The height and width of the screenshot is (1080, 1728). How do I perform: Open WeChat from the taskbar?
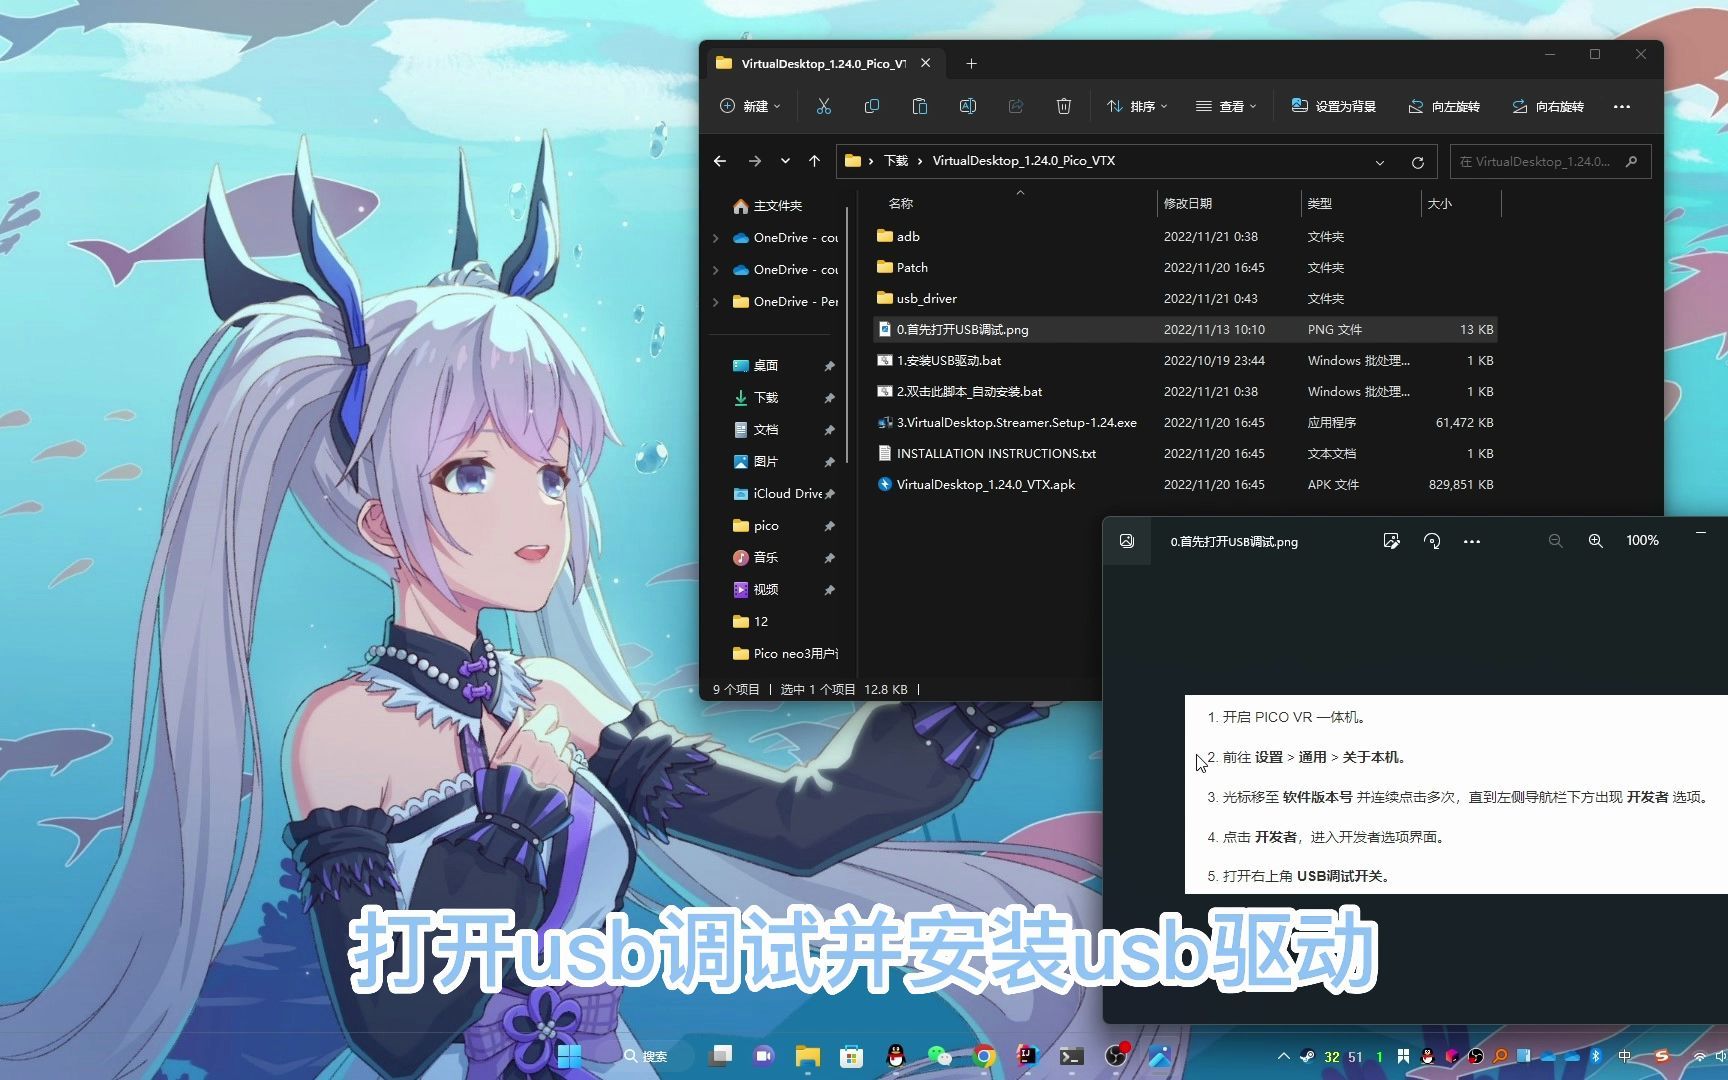940,1056
